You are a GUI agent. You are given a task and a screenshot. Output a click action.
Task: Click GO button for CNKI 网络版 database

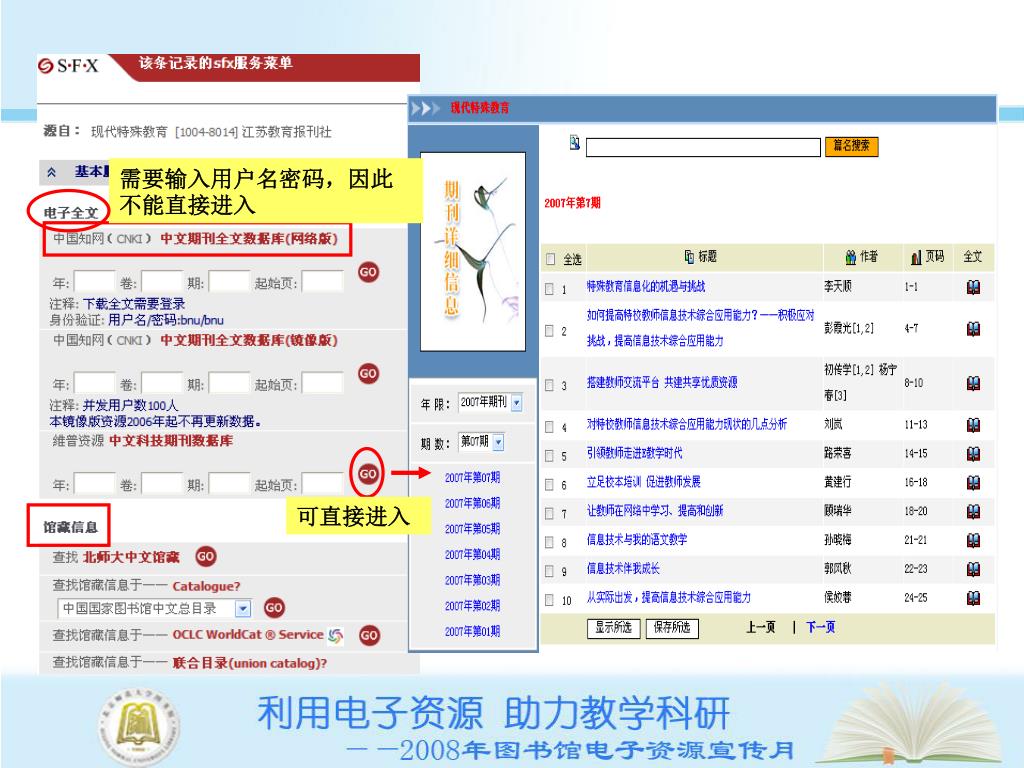point(368,272)
